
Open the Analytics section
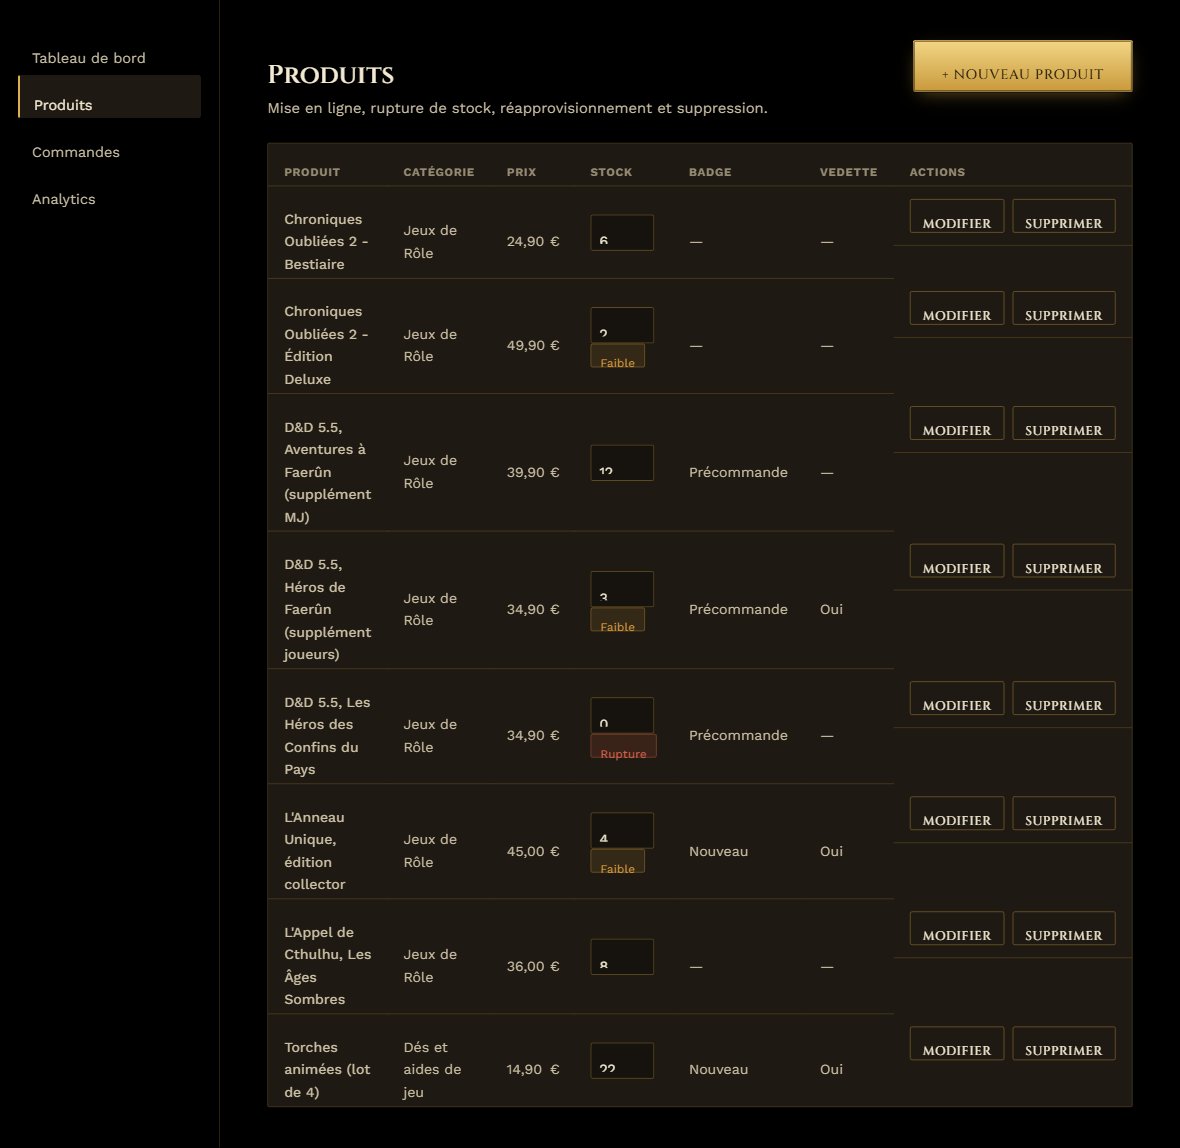coord(64,199)
